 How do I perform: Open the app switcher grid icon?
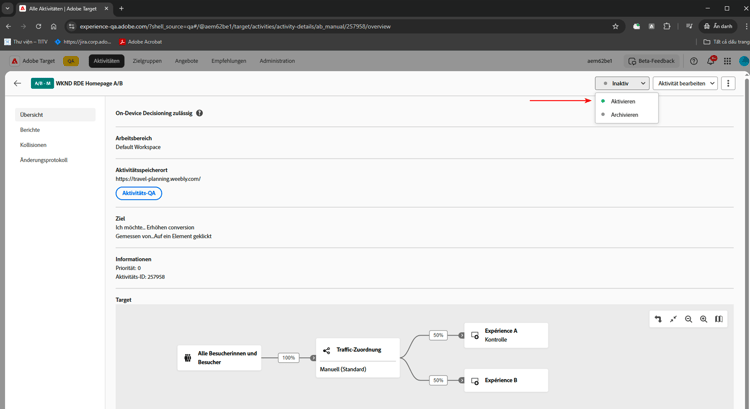pos(728,61)
